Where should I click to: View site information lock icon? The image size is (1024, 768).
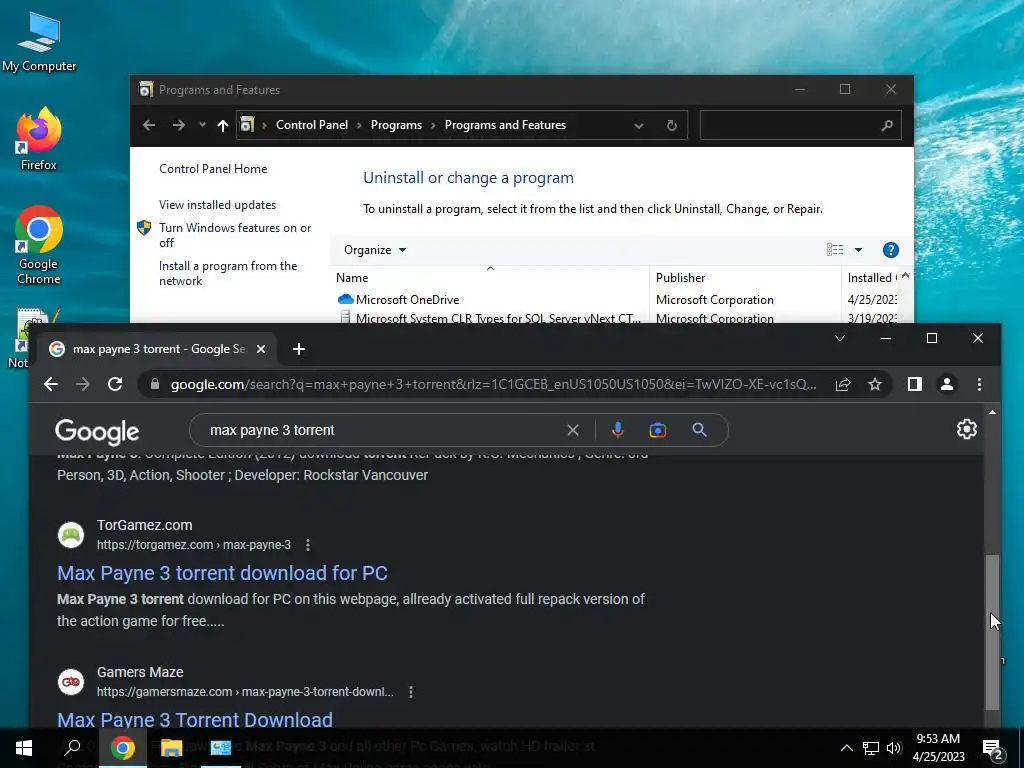point(155,384)
